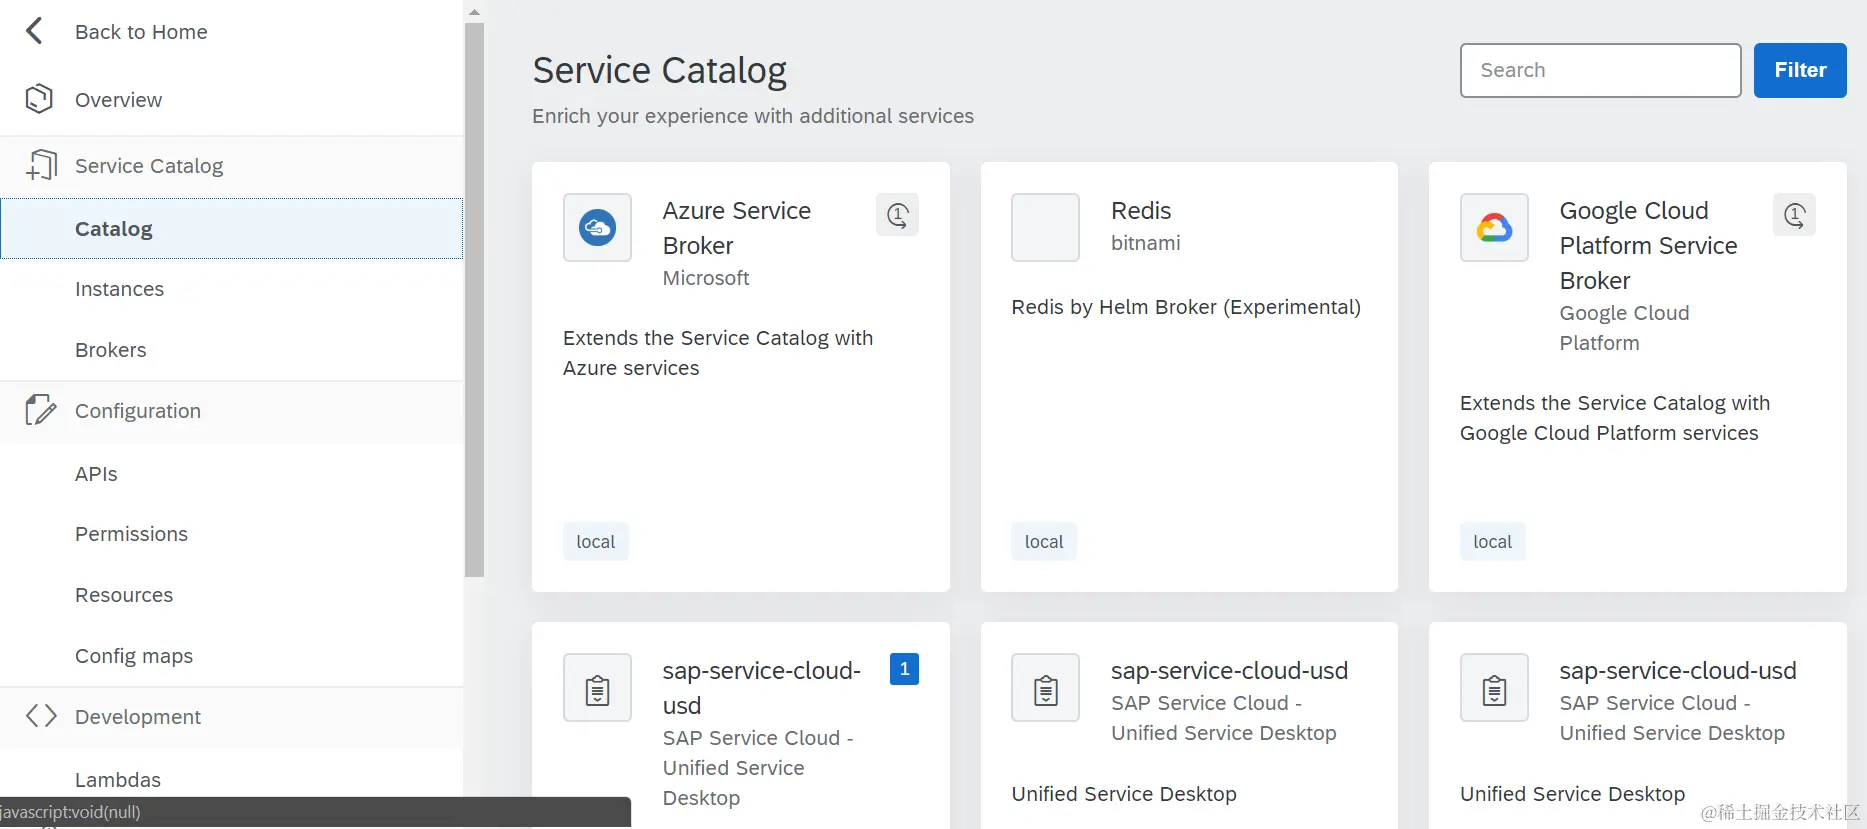Focus the Search input field
This screenshot has height=829, width=1867.
click(x=1600, y=70)
